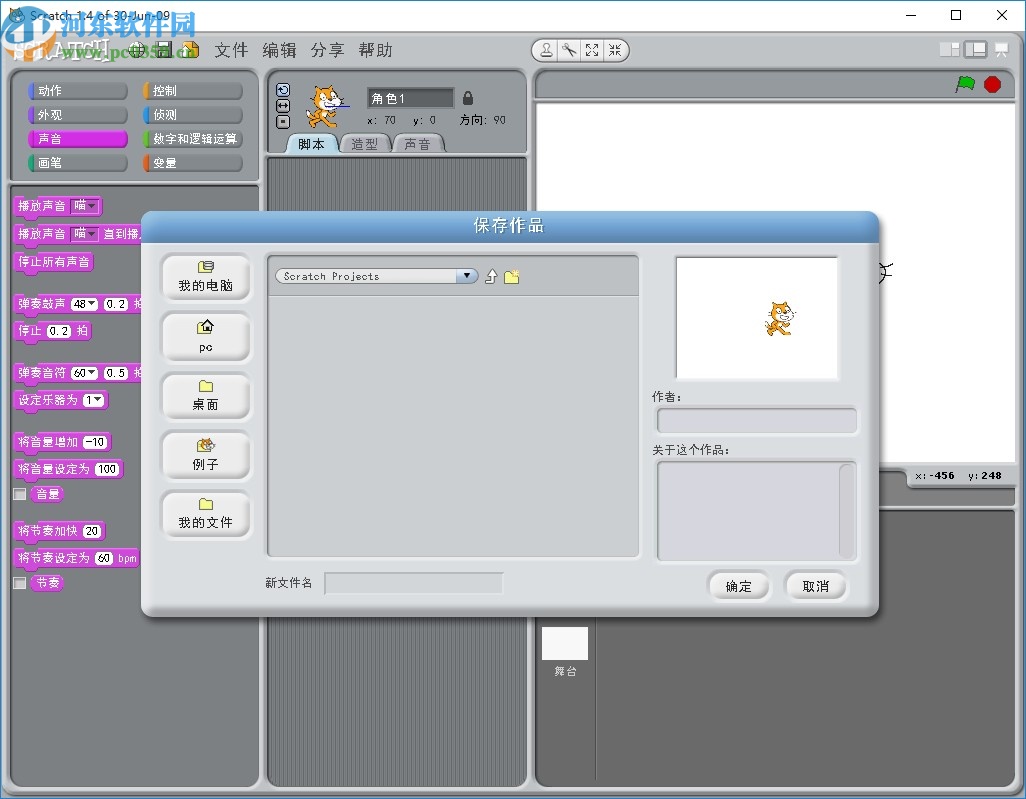Click the 新文件名 filename input field

tap(414, 583)
